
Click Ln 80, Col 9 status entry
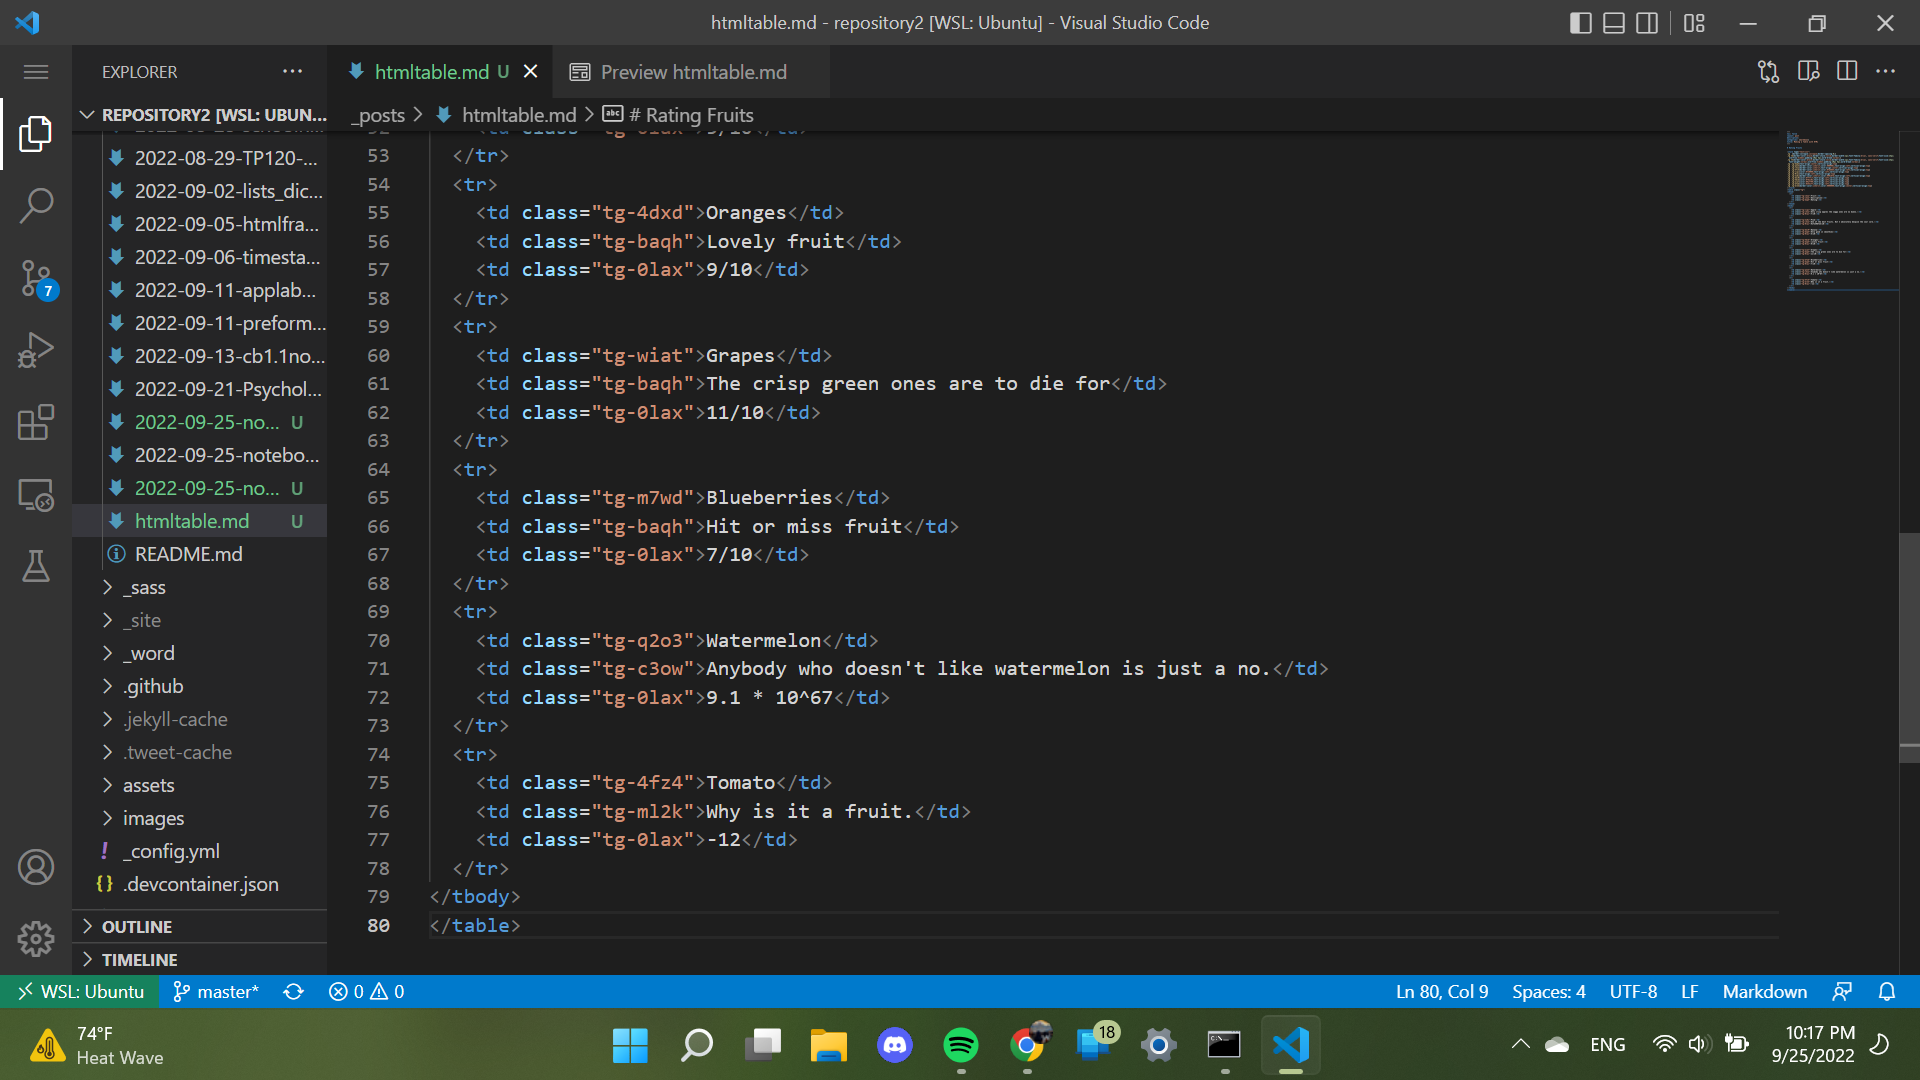[1442, 991]
